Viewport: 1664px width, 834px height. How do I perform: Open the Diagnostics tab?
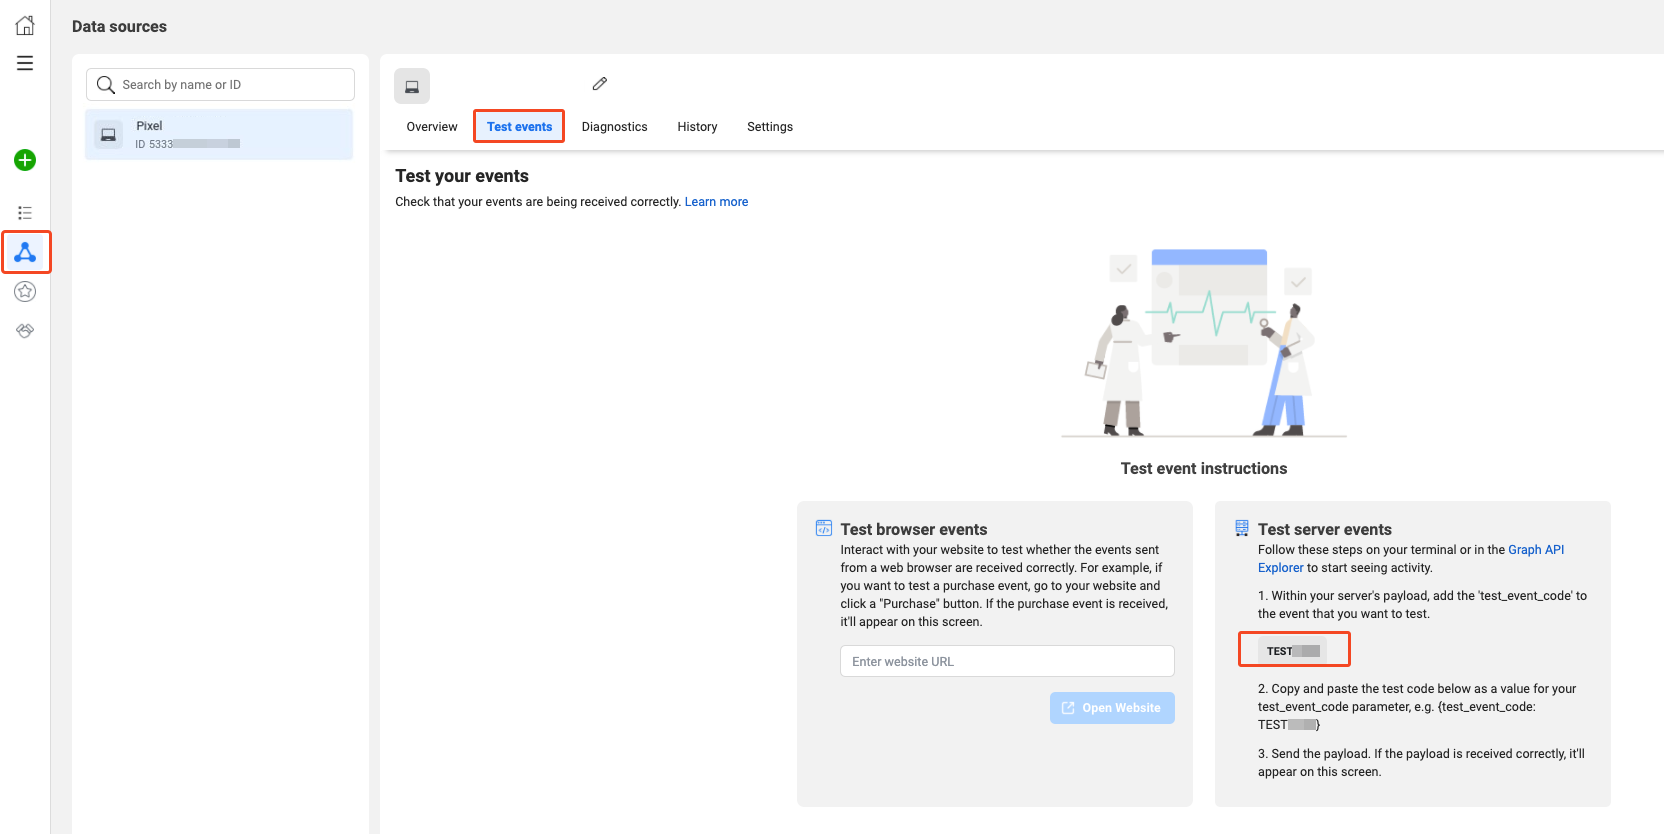[614, 127]
